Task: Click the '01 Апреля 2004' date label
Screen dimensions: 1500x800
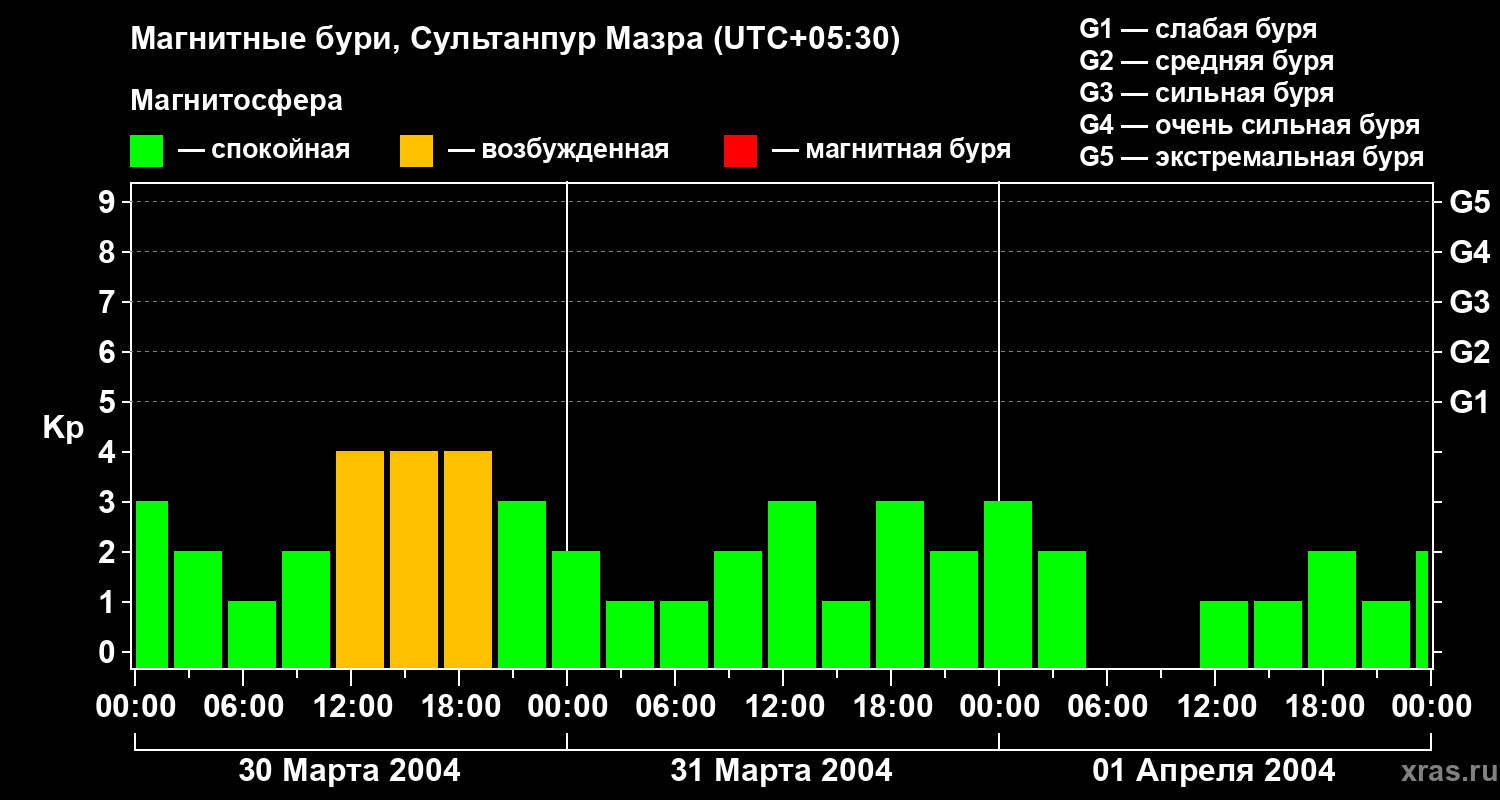Action: (x=1213, y=770)
